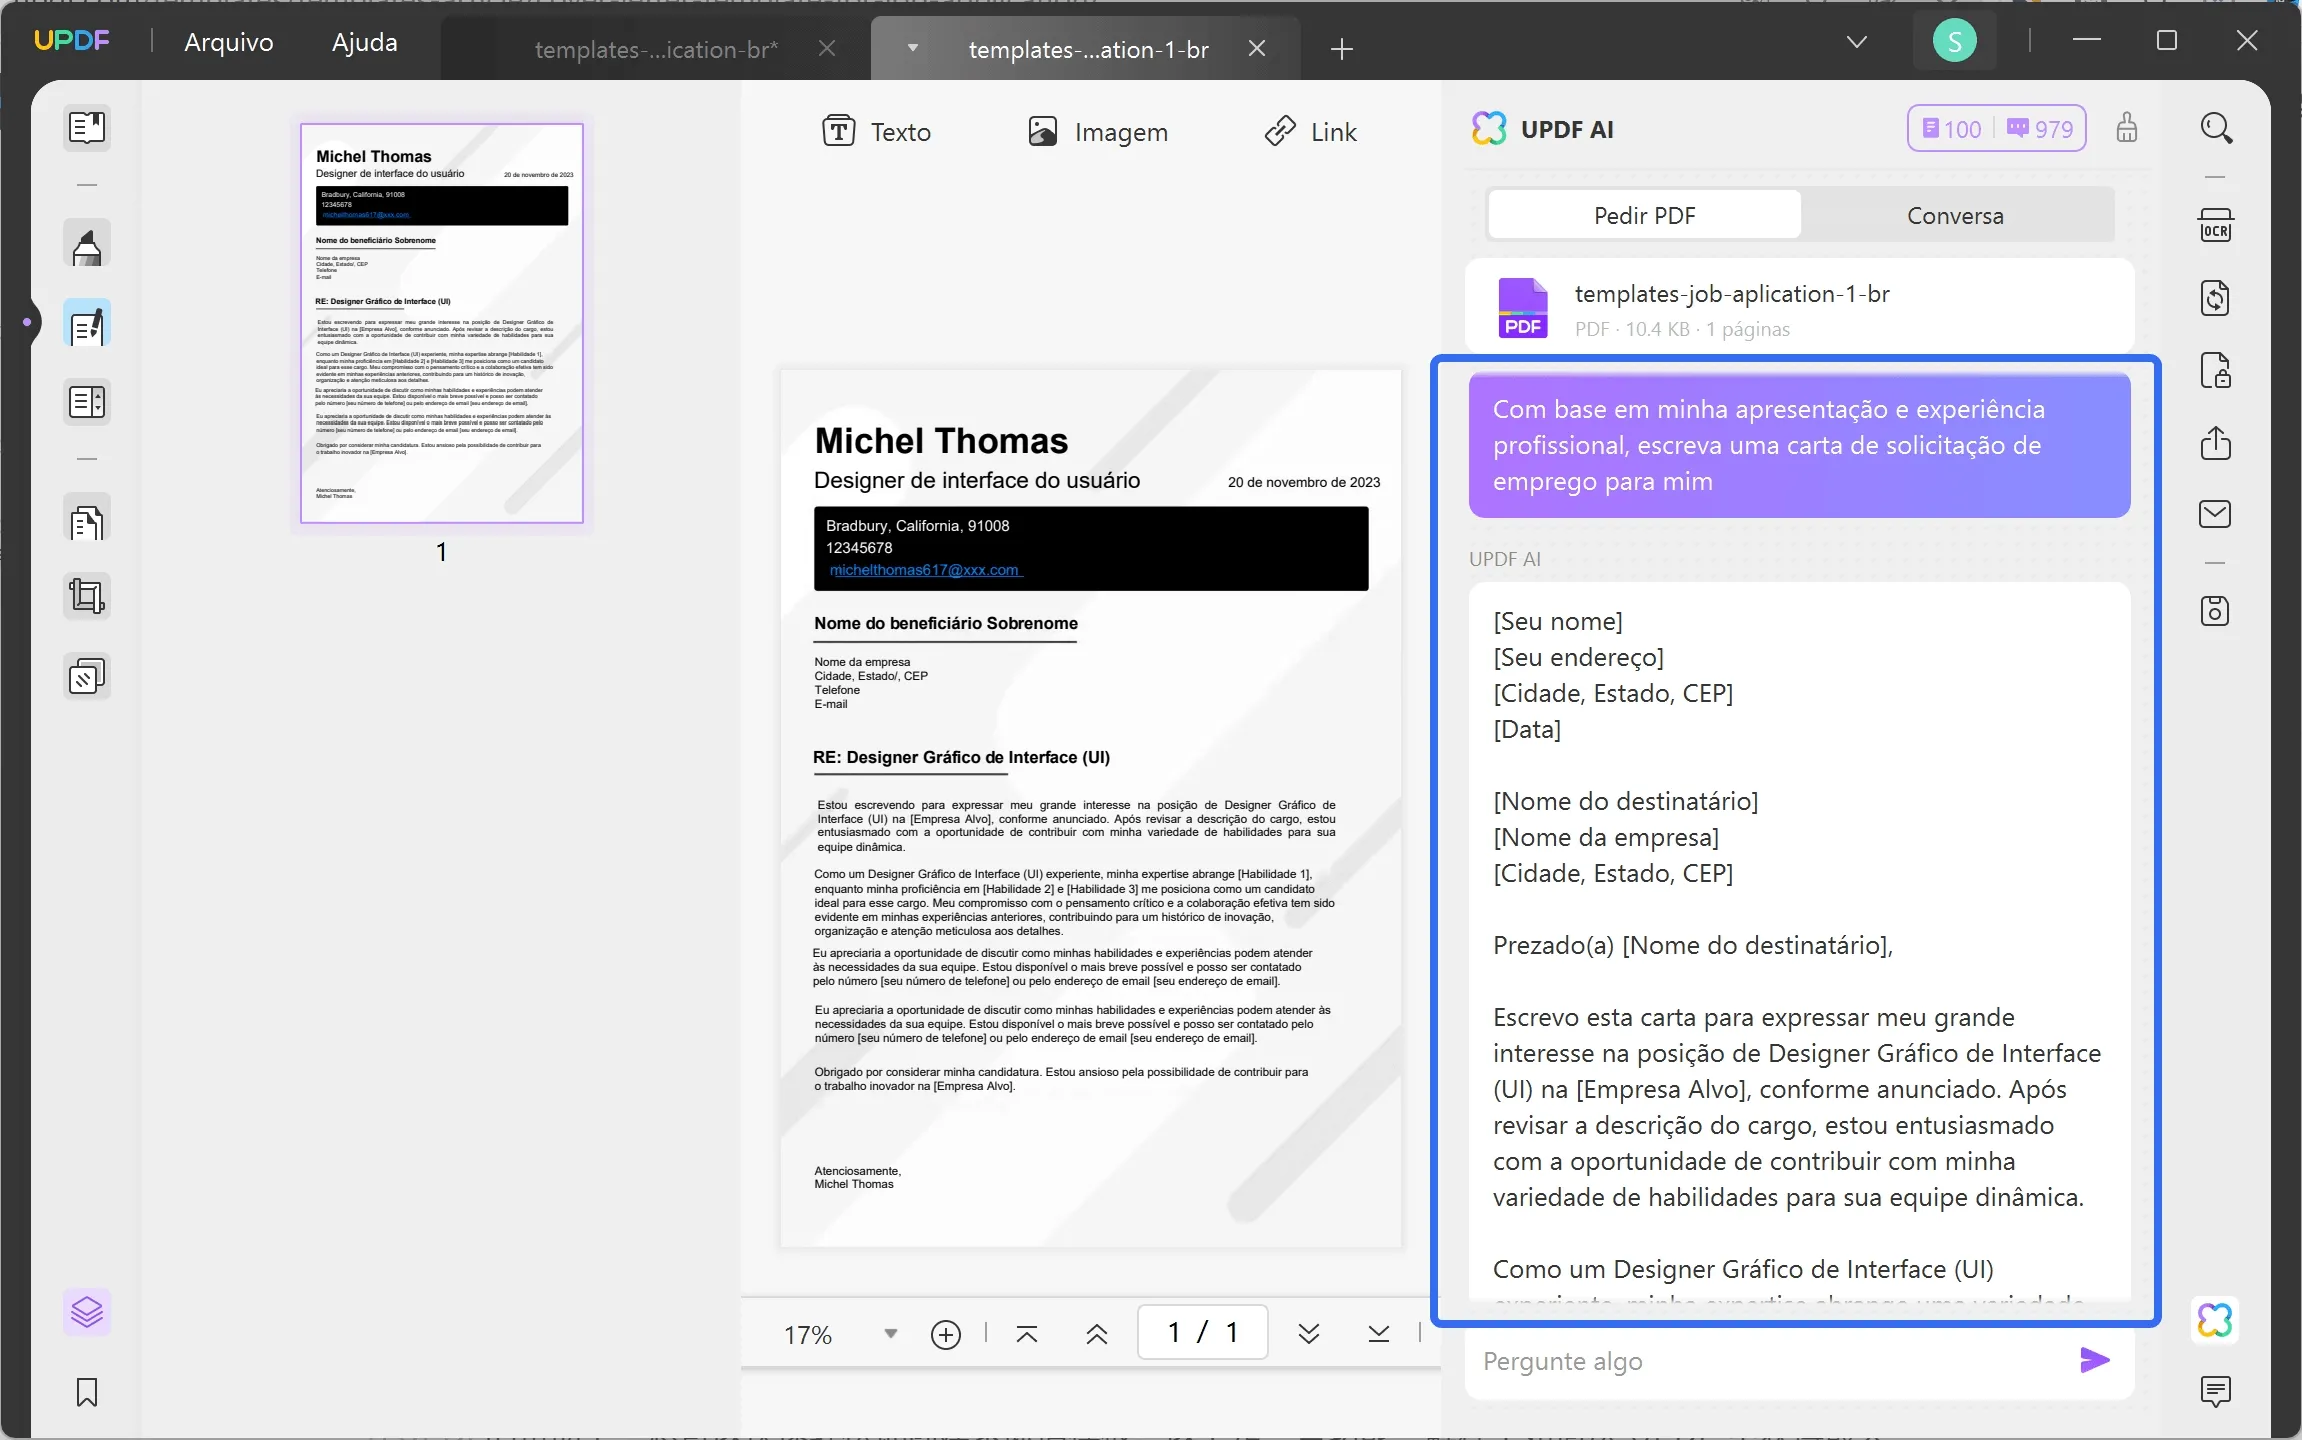Screen dimensions: 2302x1440
Task: Click "Nome do beneficiário Sobrenome" text
Action: coord(945,623)
